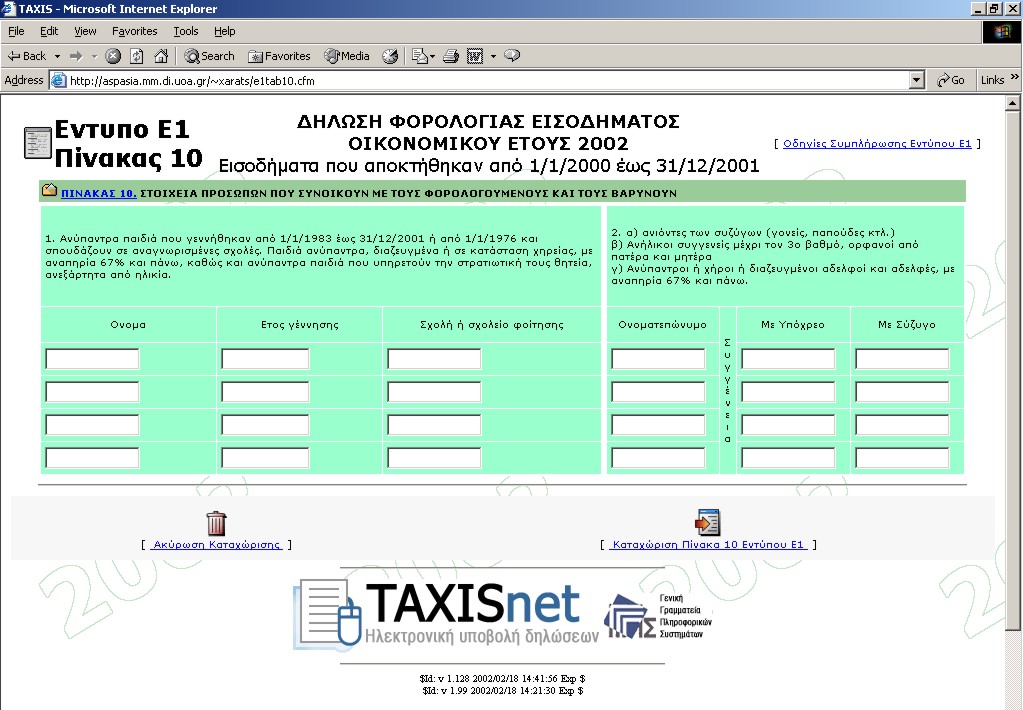Screen dimensions: 1023x710
Task: Click the Forward arrow button
Action: [76, 56]
